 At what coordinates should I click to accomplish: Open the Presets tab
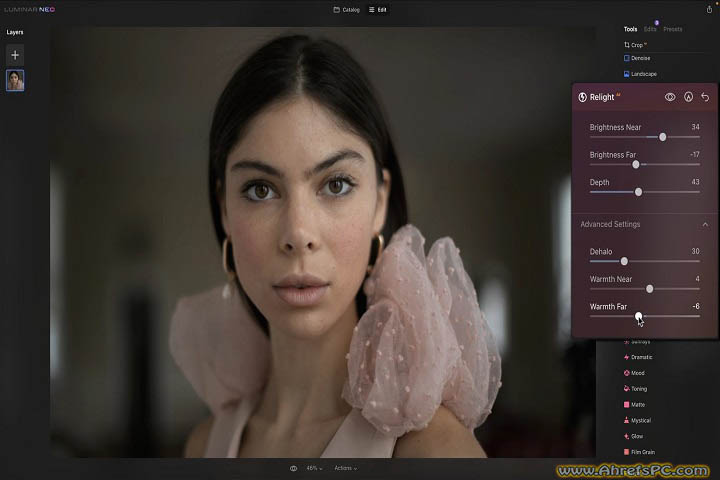(673, 29)
